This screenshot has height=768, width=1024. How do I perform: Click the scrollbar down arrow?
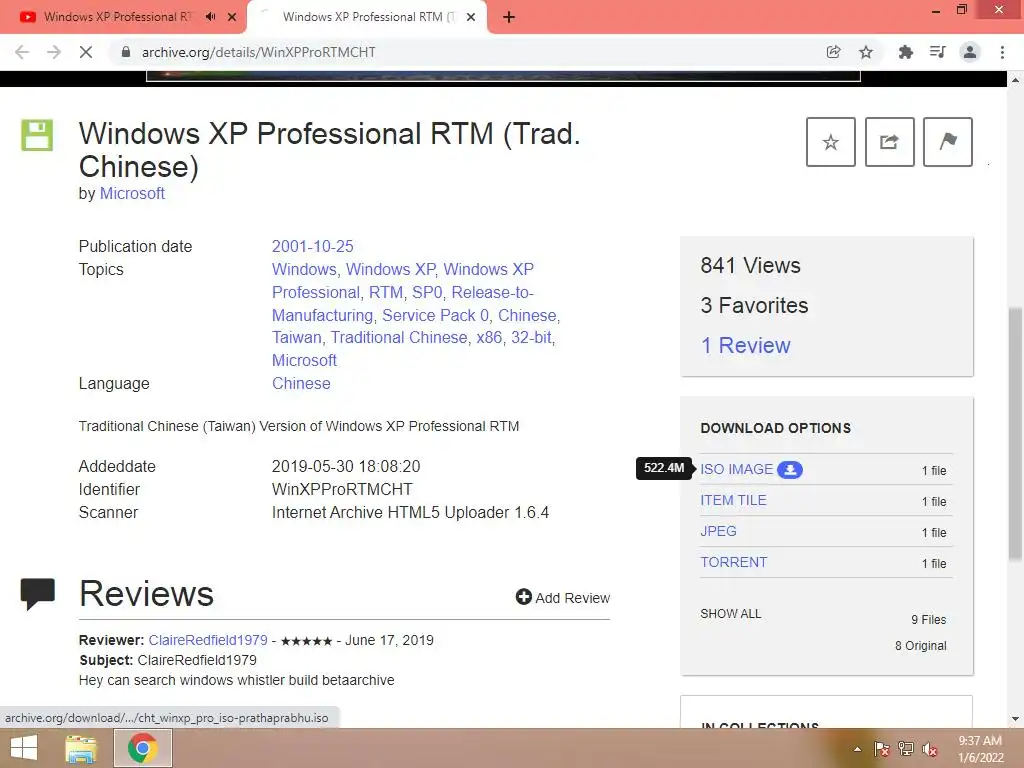click(1015, 719)
